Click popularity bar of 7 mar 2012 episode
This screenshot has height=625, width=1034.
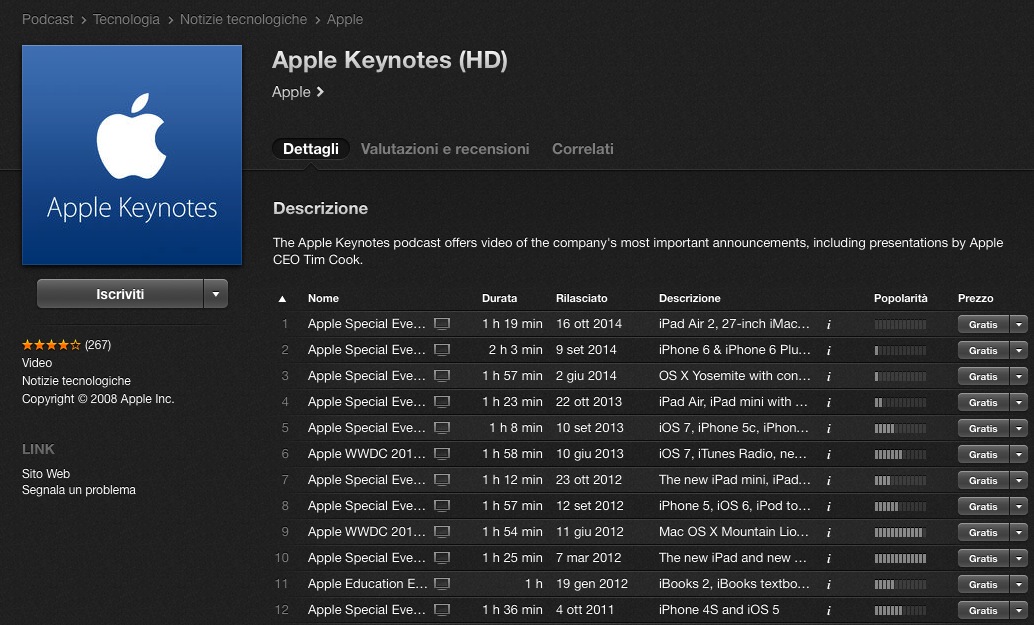click(x=900, y=558)
